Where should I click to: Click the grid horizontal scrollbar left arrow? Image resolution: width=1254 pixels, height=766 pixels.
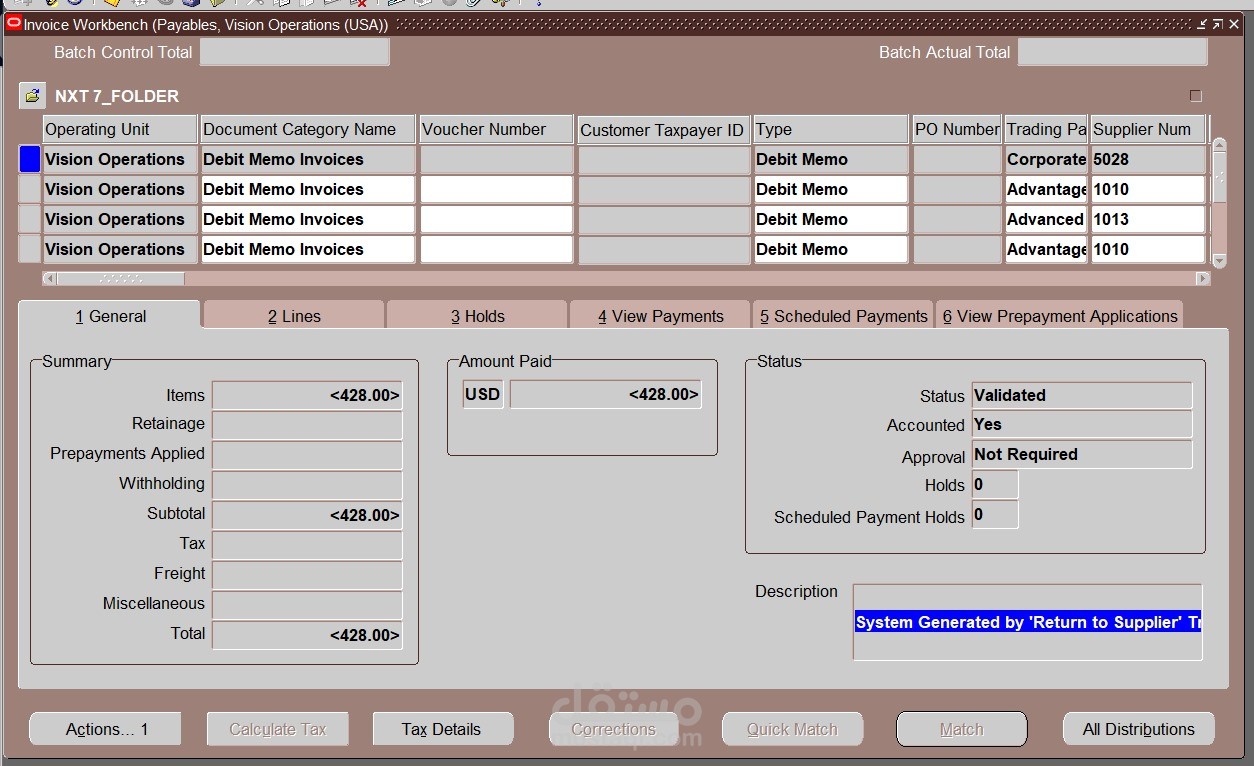49,278
